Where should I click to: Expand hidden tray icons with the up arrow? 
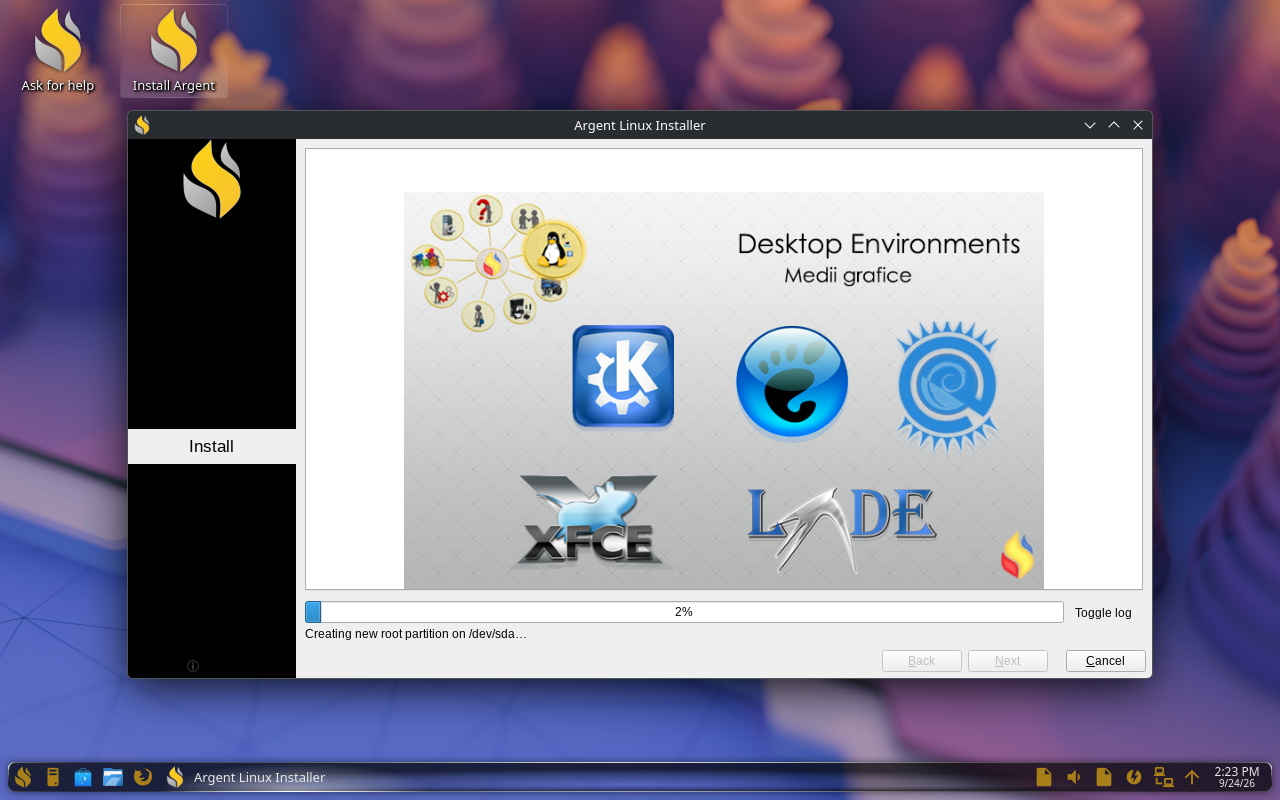pos(1192,777)
